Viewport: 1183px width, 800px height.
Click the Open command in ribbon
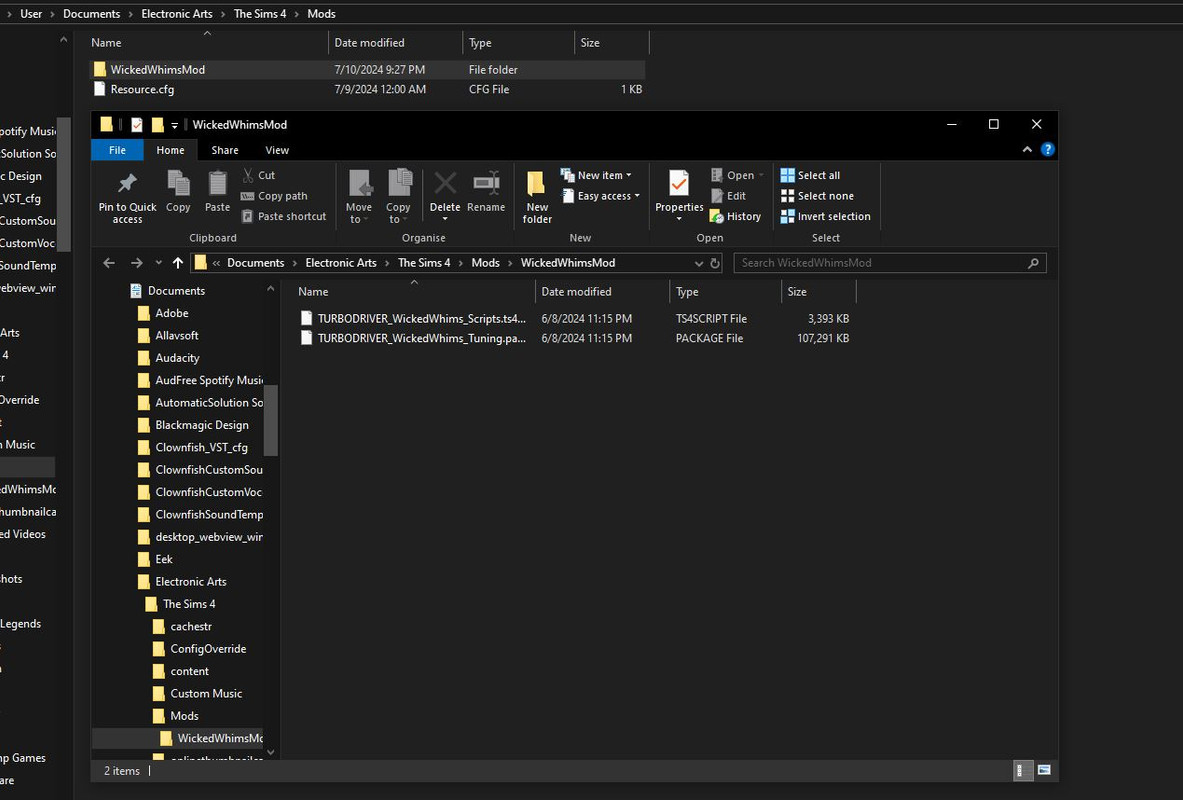(x=737, y=175)
